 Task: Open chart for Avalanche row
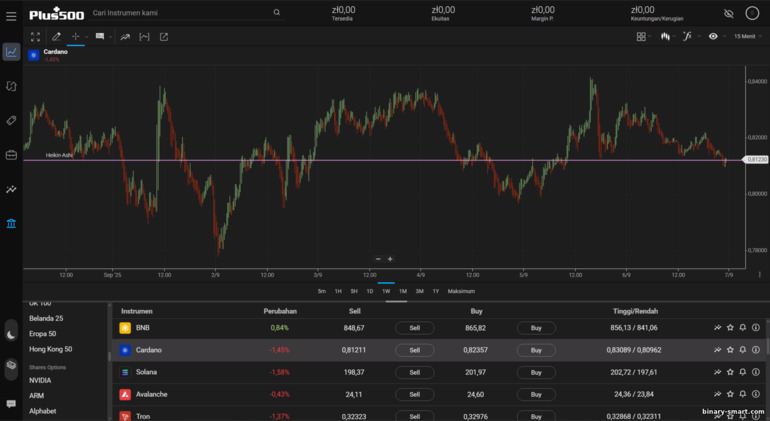coord(717,394)
